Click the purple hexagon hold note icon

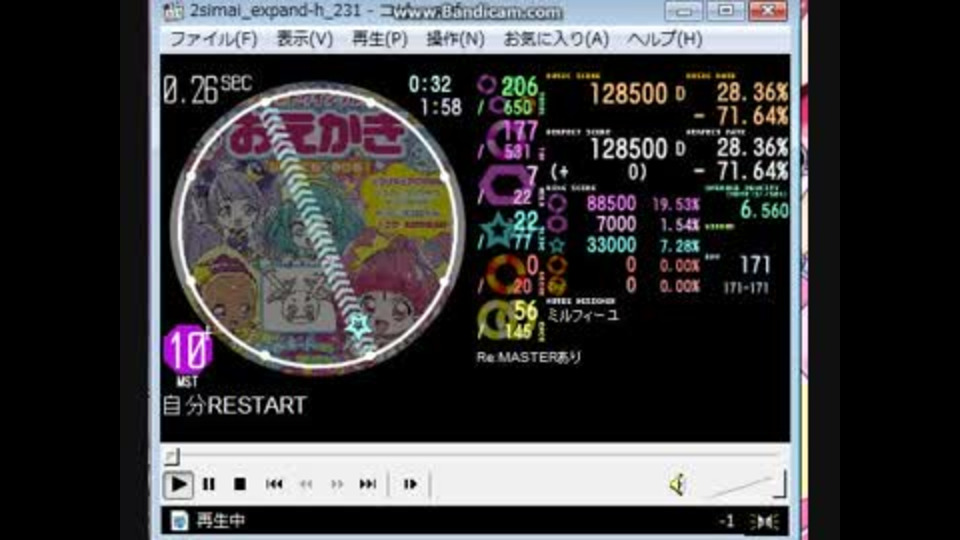(503, 186)
